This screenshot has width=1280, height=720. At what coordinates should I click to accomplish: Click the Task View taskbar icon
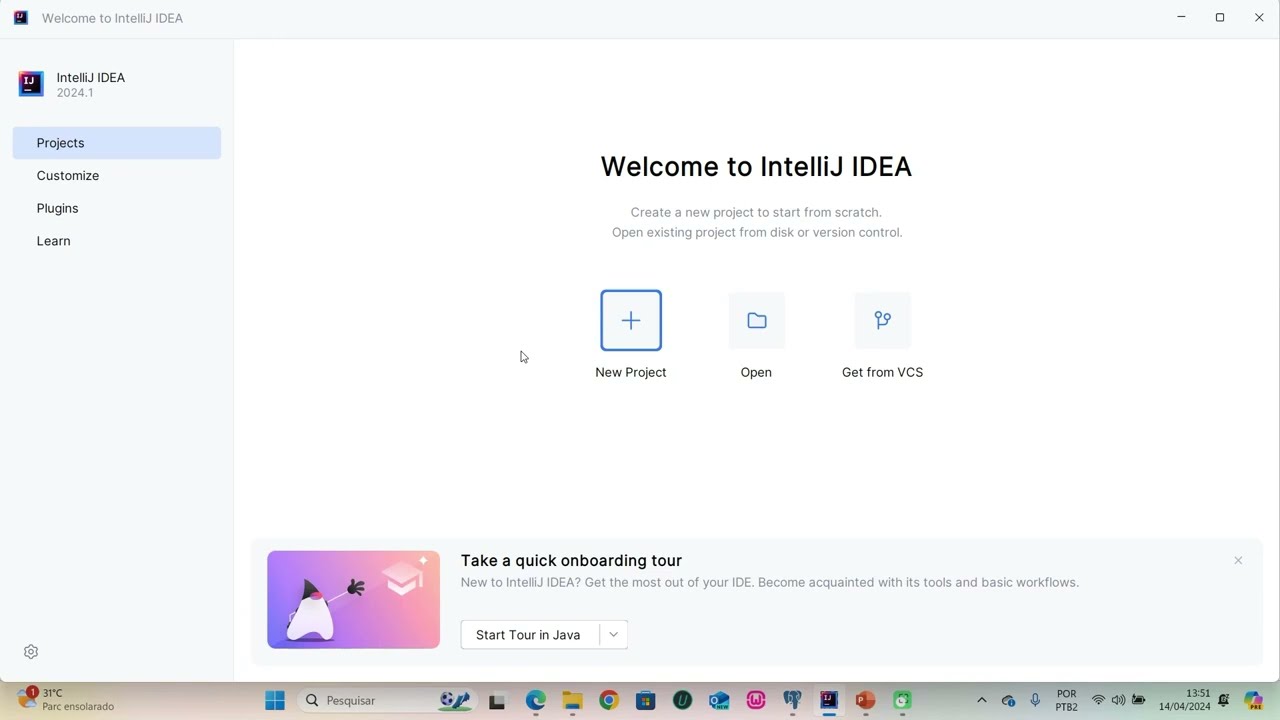tap(497, 700)
